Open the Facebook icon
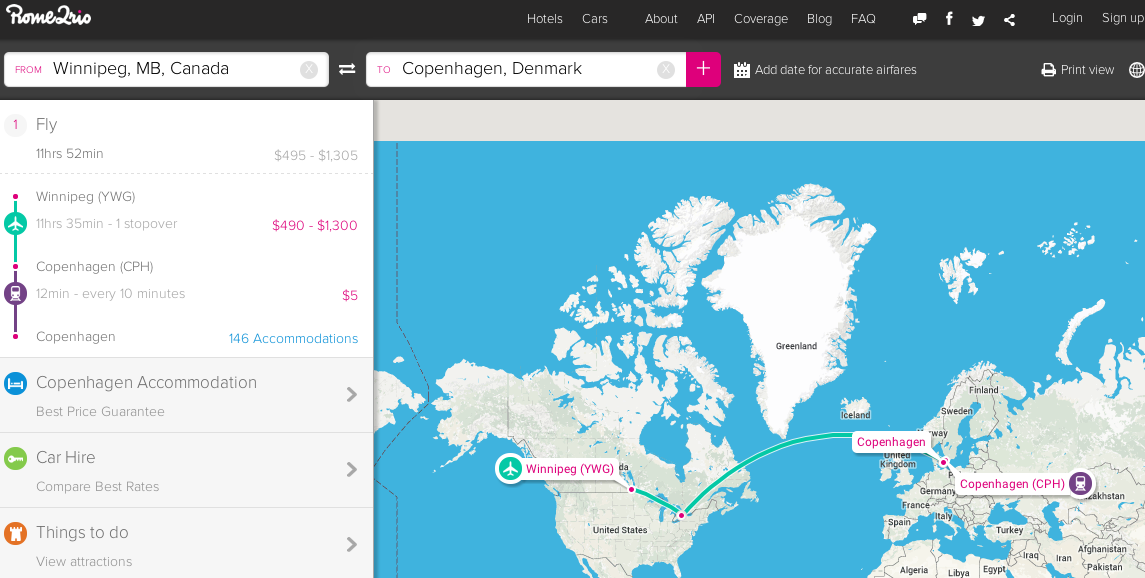1145x578 pixels. [949, 18]
